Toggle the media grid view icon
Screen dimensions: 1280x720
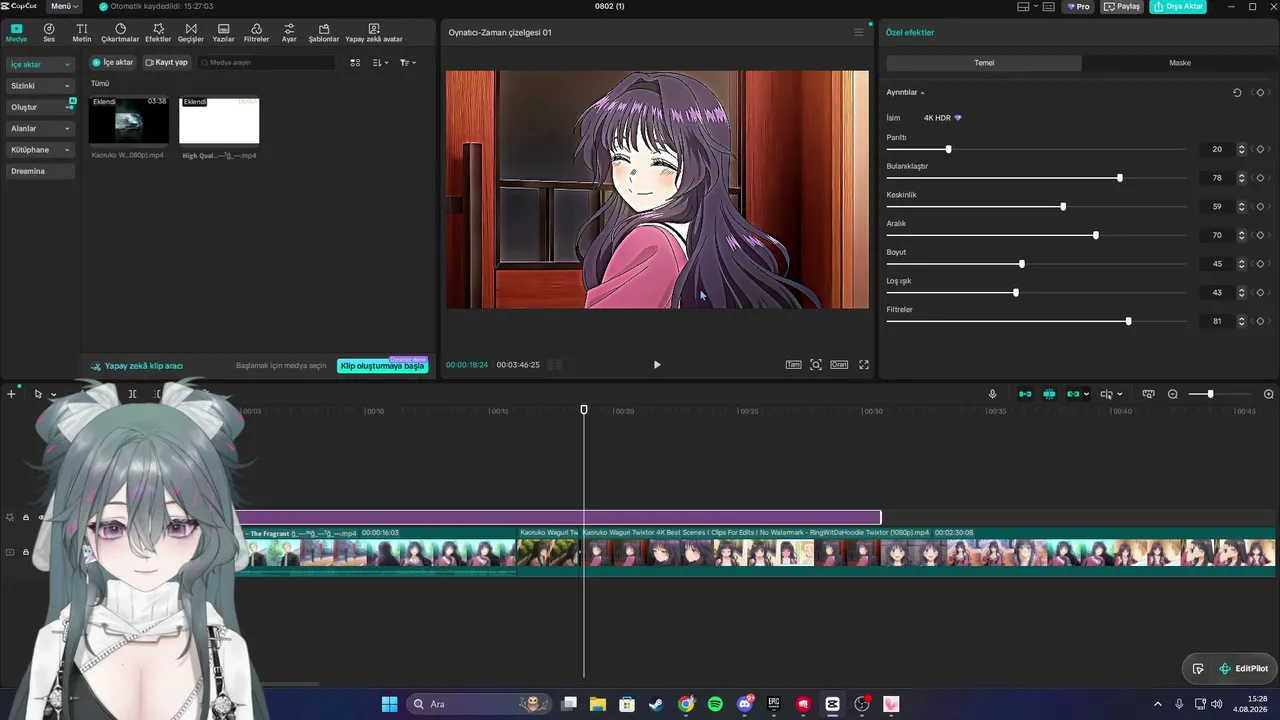355,62
